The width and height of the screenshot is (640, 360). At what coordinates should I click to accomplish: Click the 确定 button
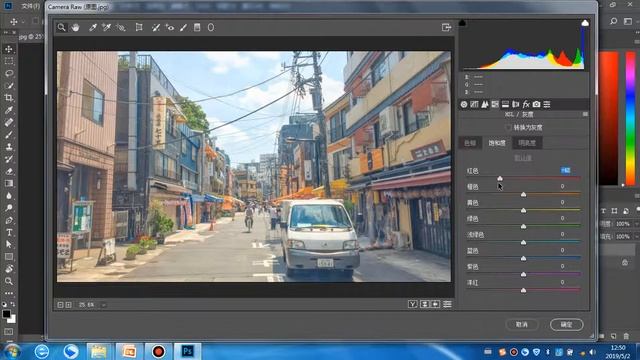click(x=566, y=324)
